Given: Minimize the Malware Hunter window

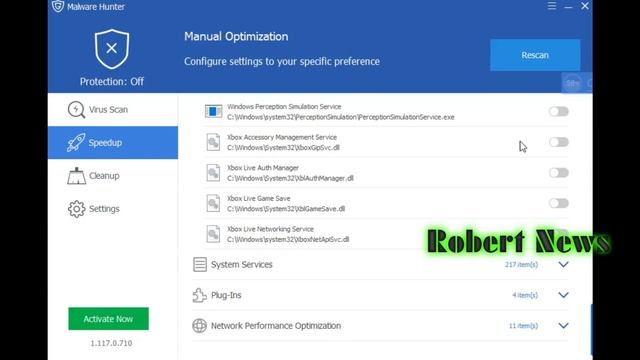Looking at the screenshot, I should tap(568, 6).
